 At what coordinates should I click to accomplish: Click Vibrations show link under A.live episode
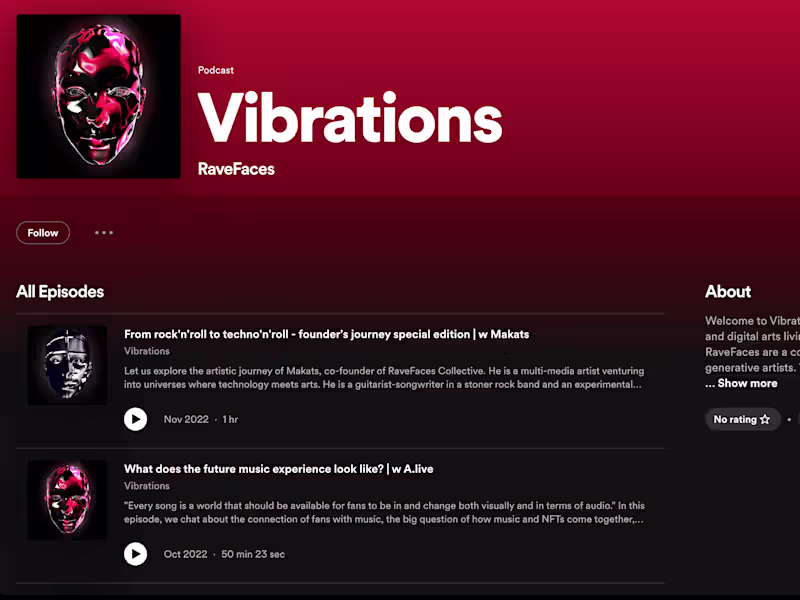tap(147, 487)
